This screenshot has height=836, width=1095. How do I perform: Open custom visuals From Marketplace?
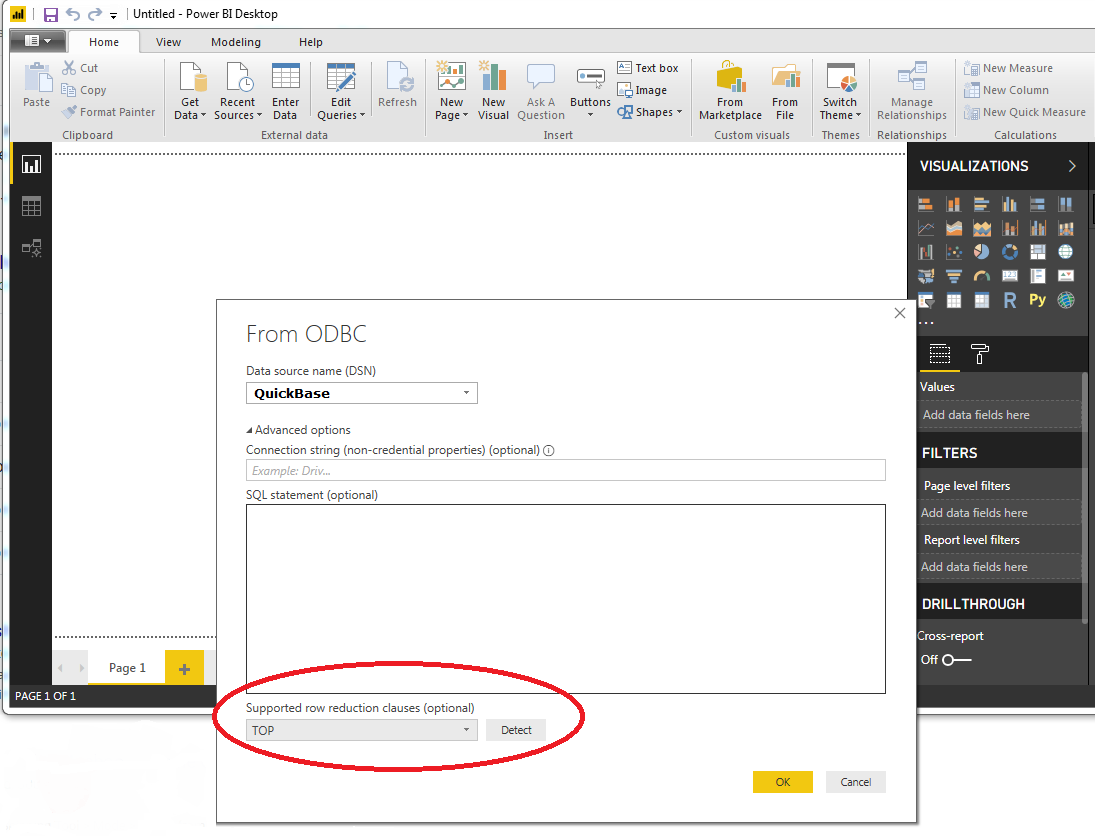[x=730, y=91]
